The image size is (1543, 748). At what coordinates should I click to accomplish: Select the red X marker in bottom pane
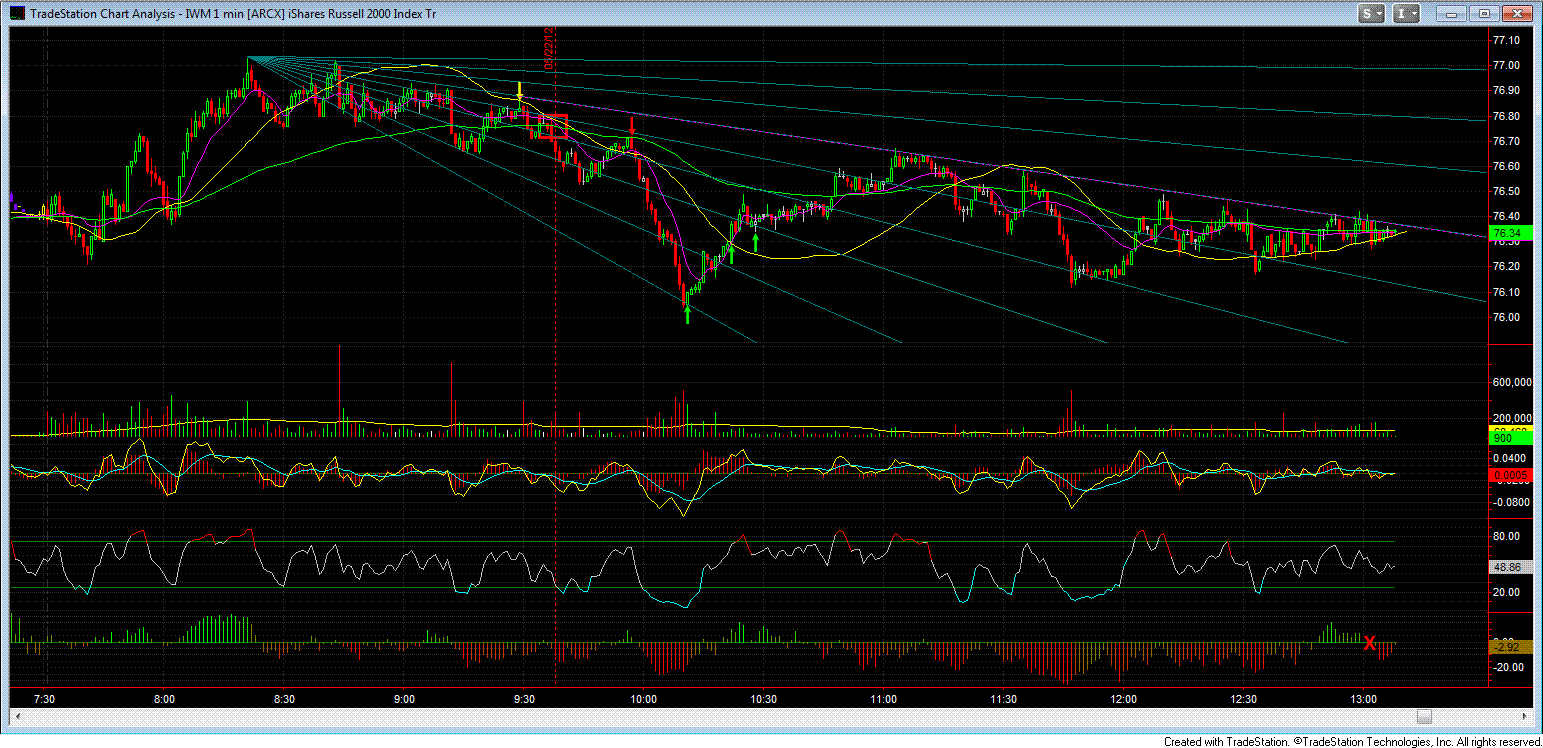tap(1370, 643)
